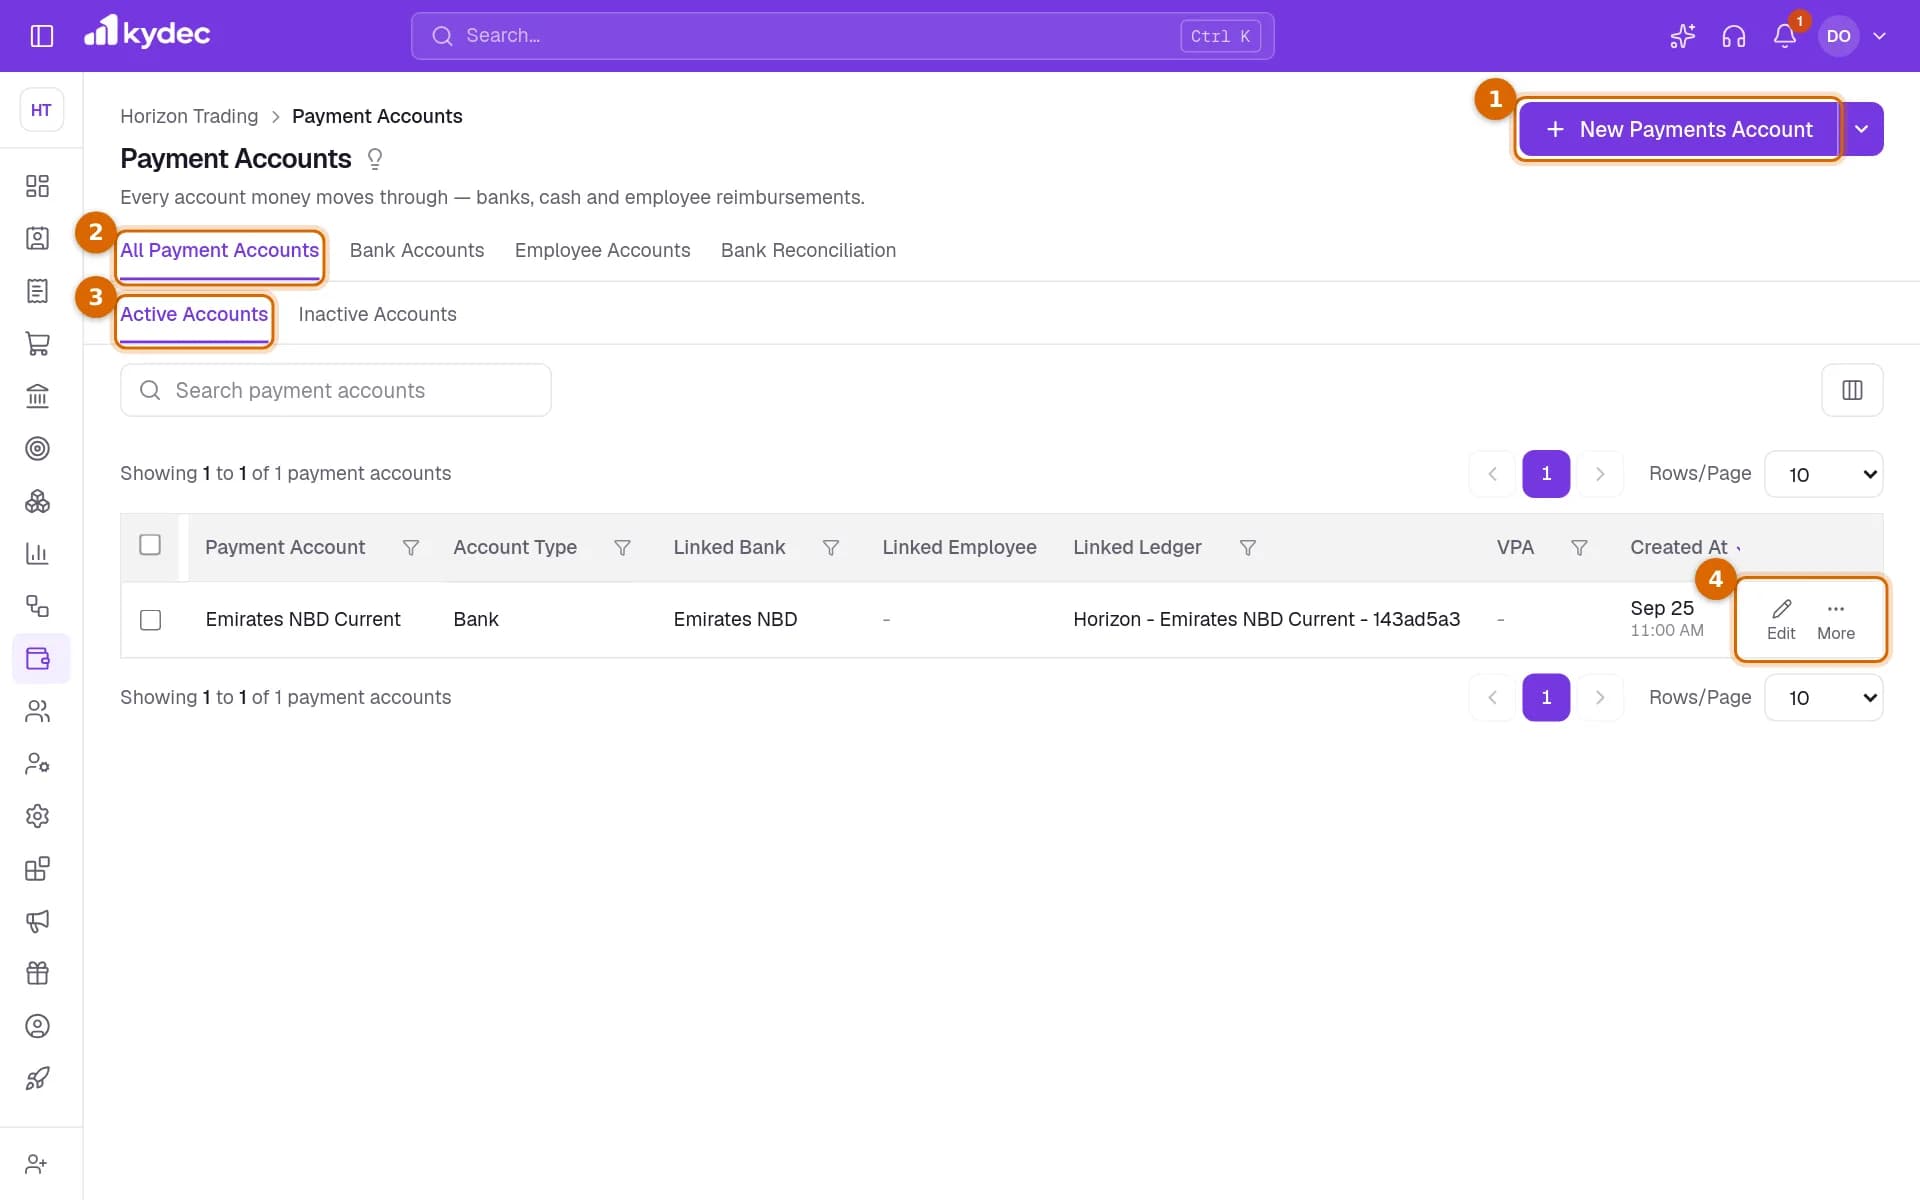Click the headset support icon
The height and width of the screenshot is (1200, 1920).
pos(1733,36)
